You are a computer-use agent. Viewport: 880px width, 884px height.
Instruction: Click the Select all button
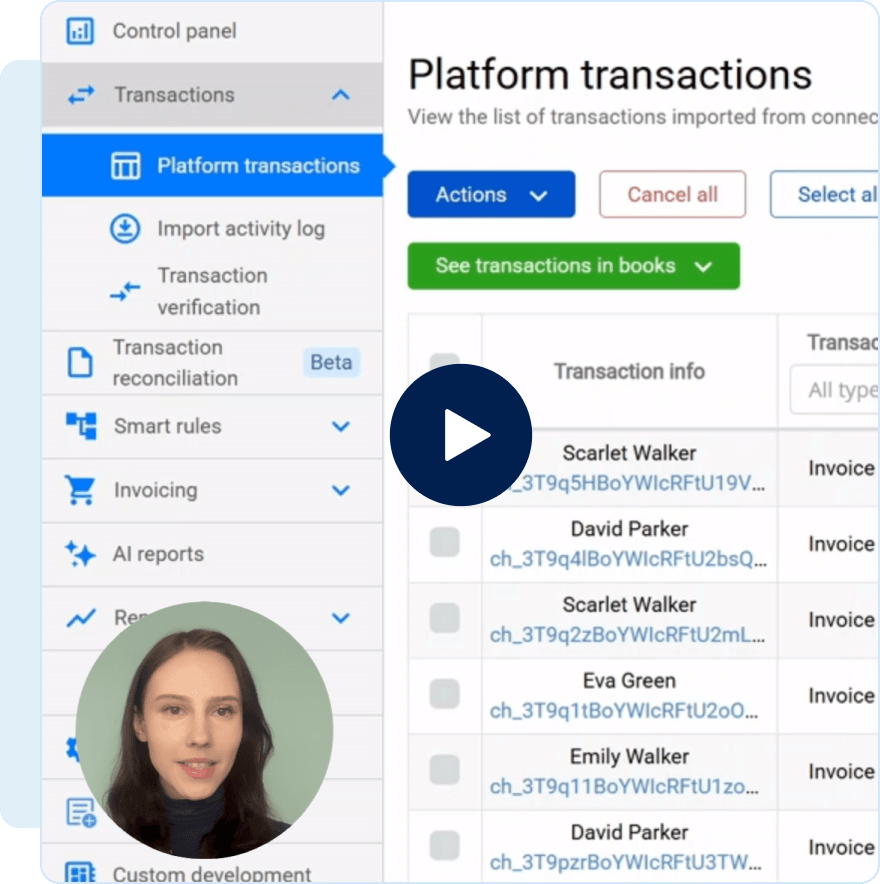[x=825, y=195]
